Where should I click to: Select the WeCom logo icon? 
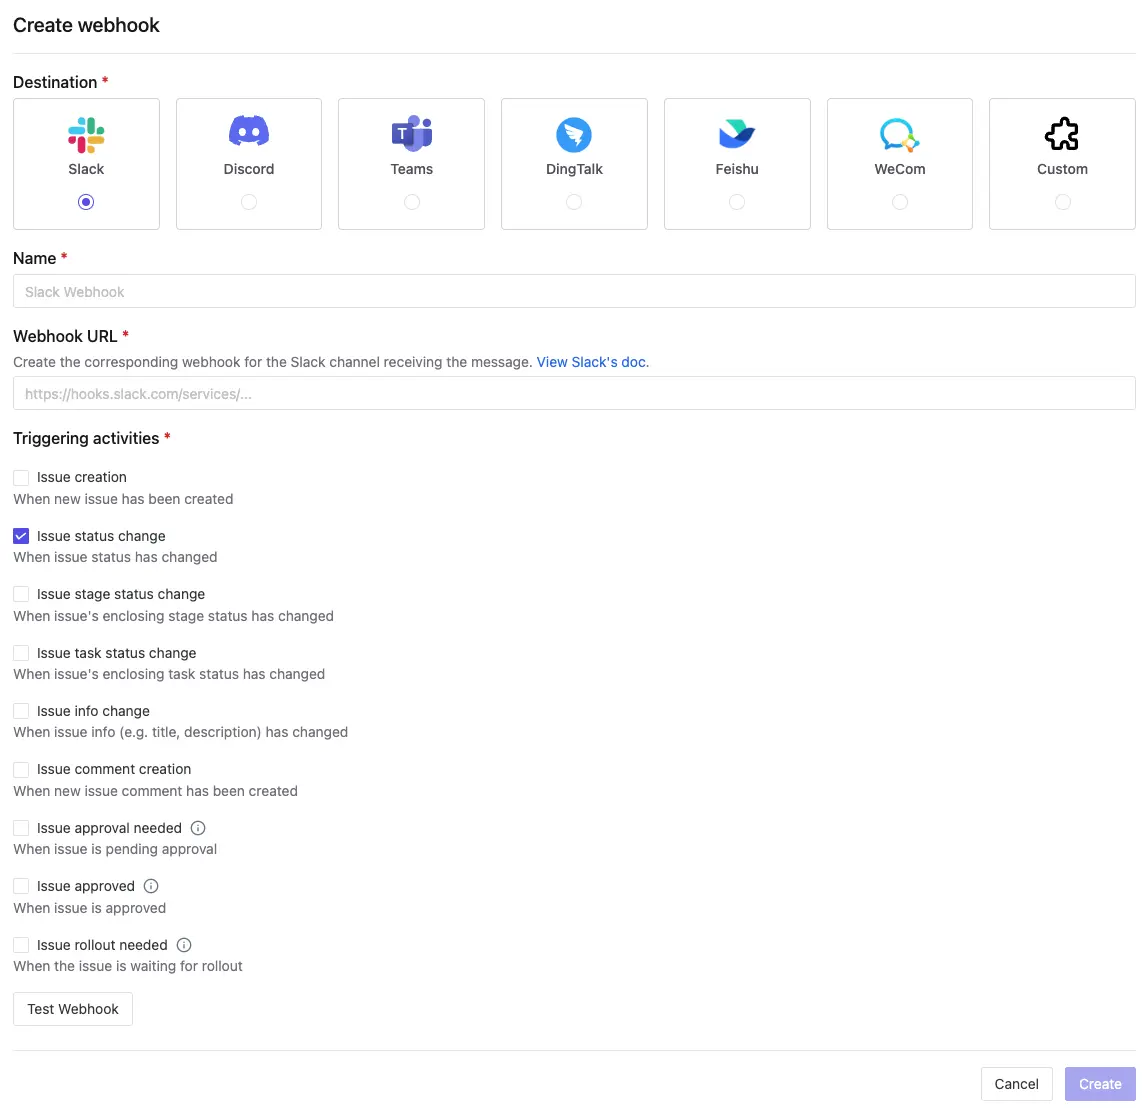point(899,134)
